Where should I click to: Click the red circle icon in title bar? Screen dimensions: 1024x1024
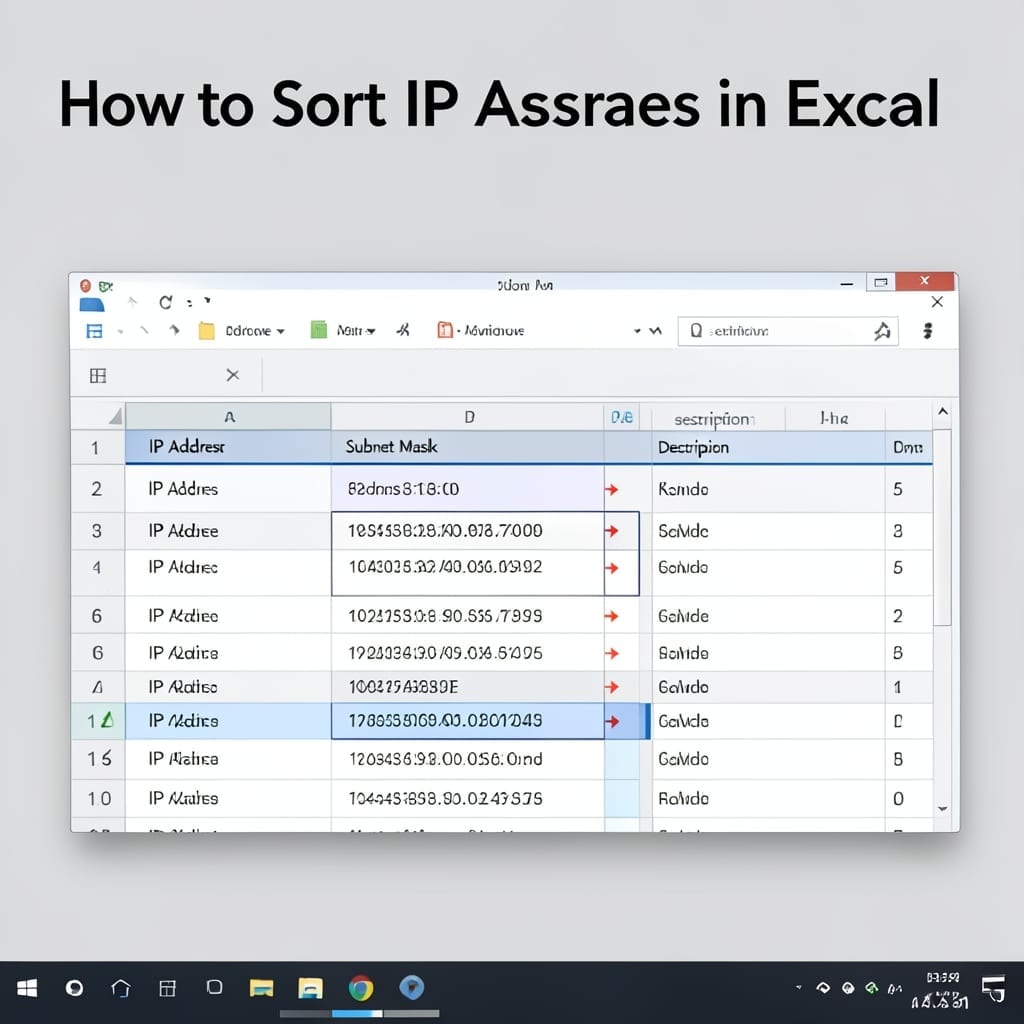coord(86,285)
